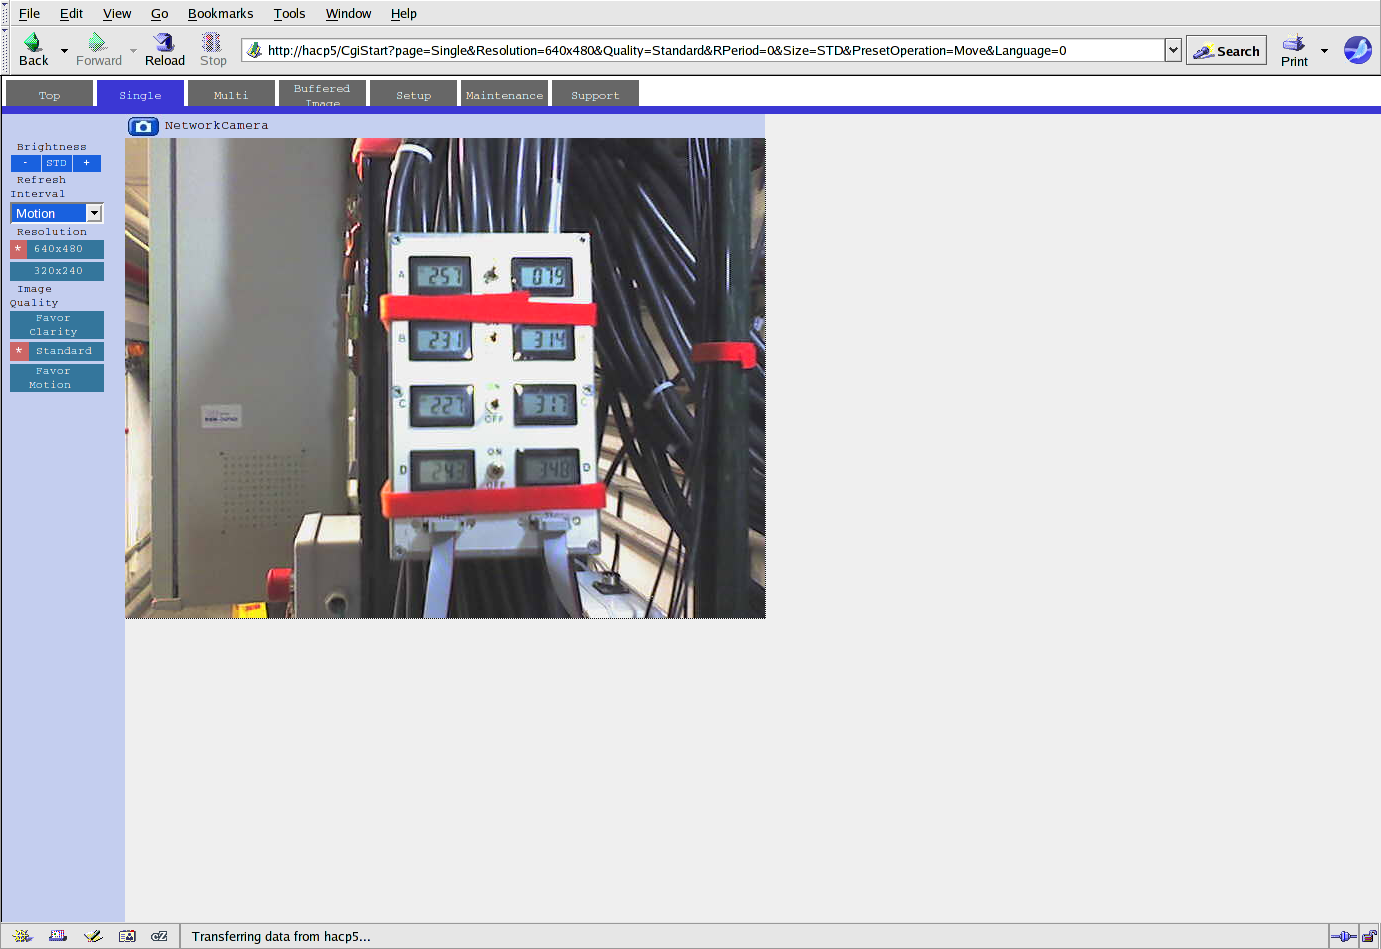Choose Standard image quality
This screenshot has height=949, width=1381.
(57, 351)
